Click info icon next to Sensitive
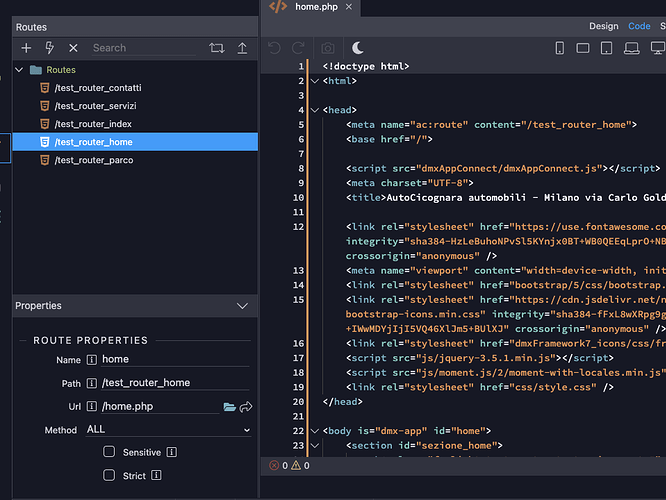This screenshot has width=666, height=500. 172,452
